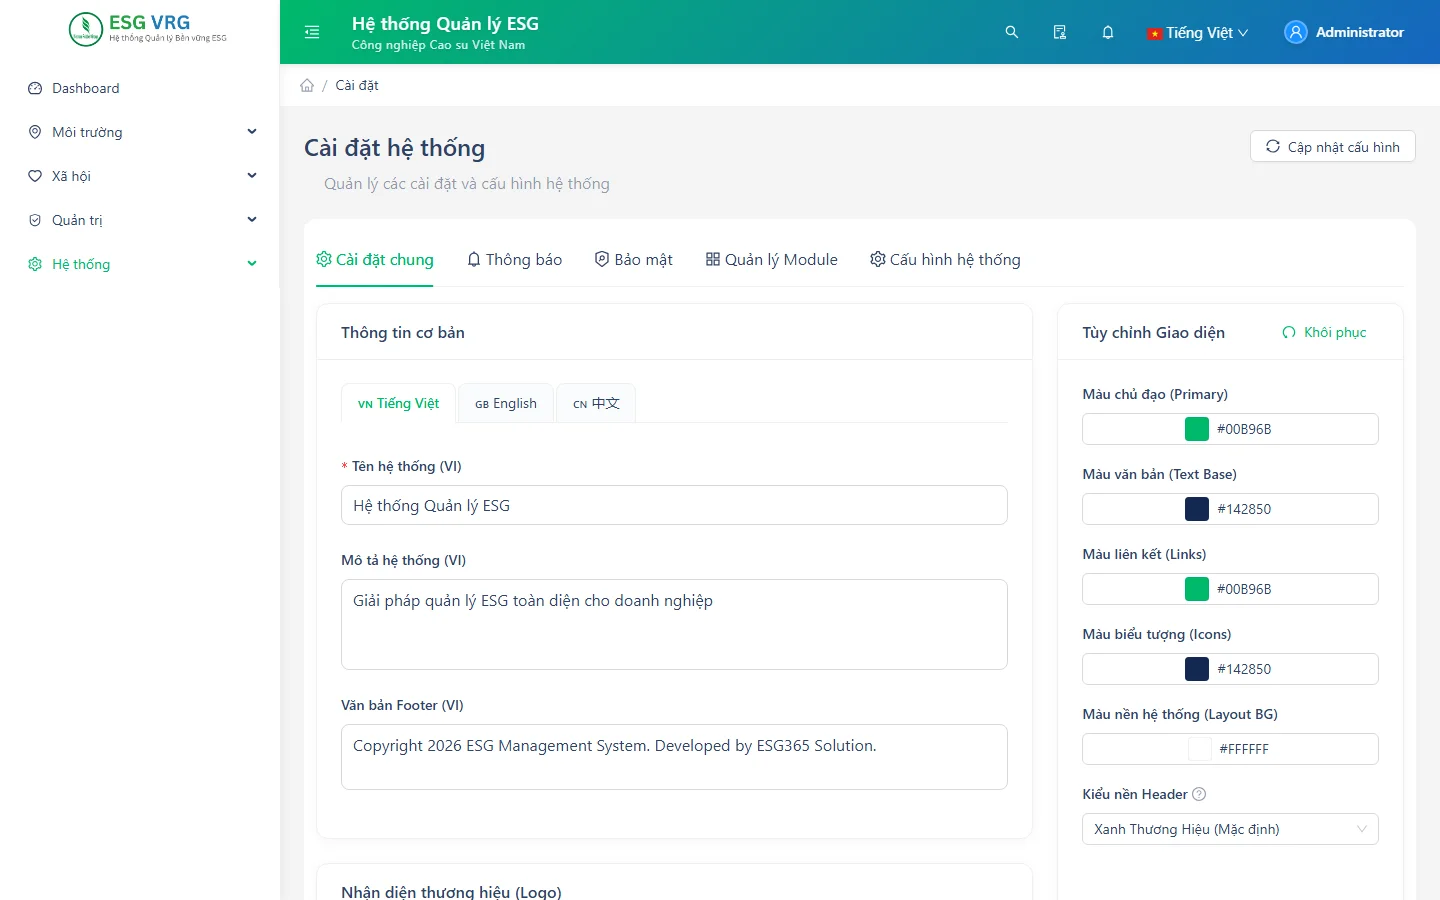1440x900 pixels.
Task: Click the Thông tin cơ bản heading
Action: click(x=403, y=332)
